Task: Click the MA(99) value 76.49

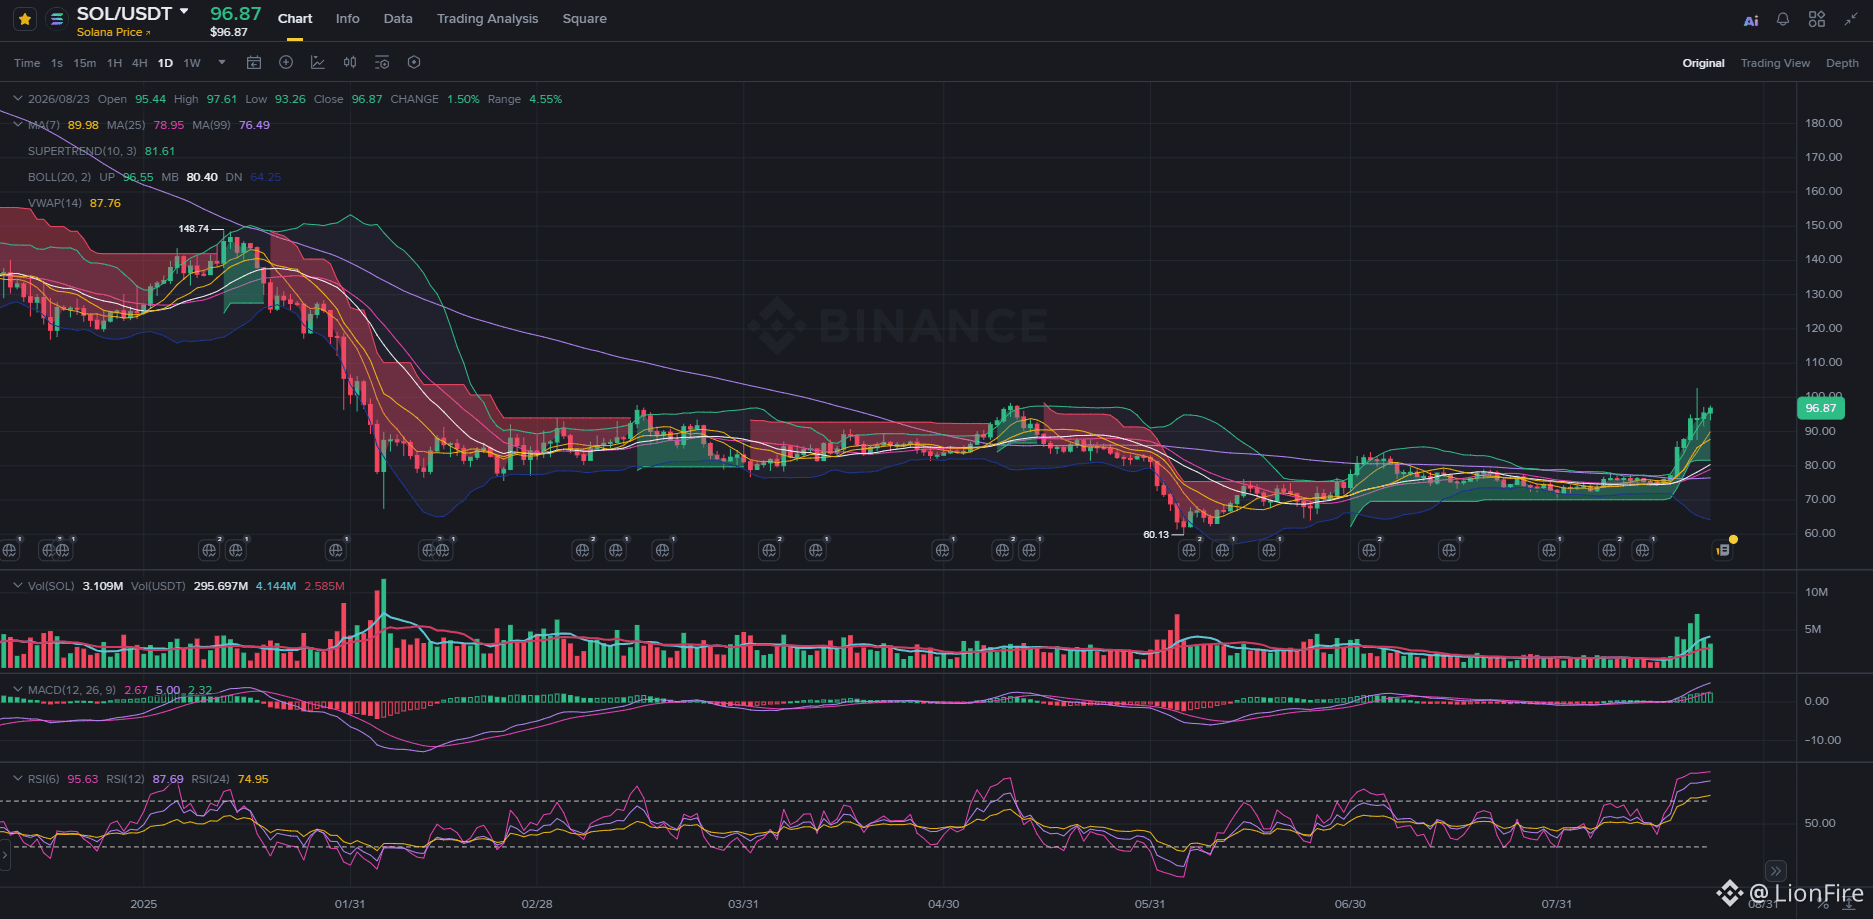Action: (254, 125)
